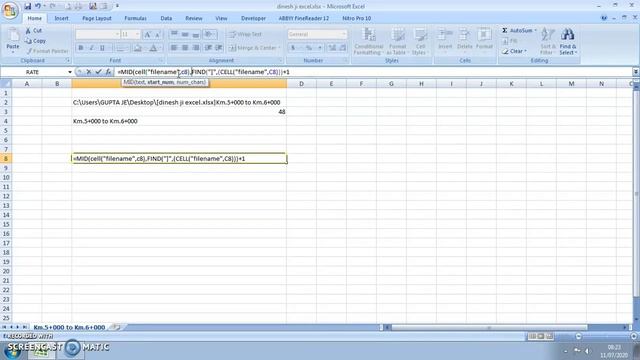This screenshot has height=360, width=640.
Task: Zoom in with the plus button
Action: 633,336
